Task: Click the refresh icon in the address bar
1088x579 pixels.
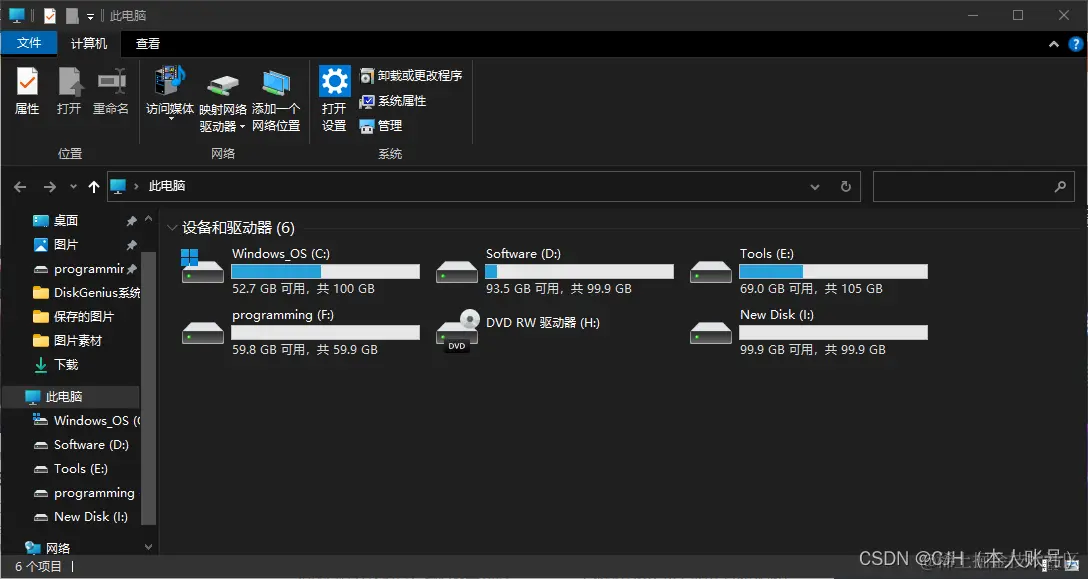Action: [x=845, y=186]
